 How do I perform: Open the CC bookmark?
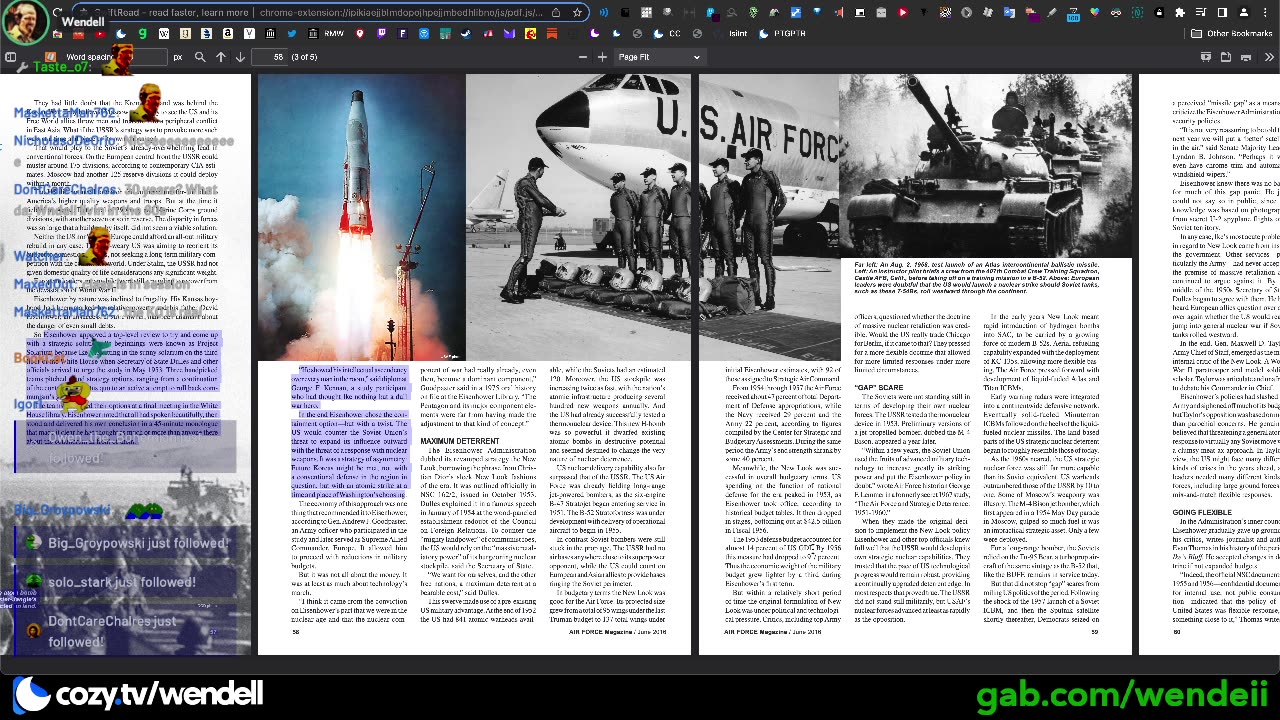click(666, 34)
